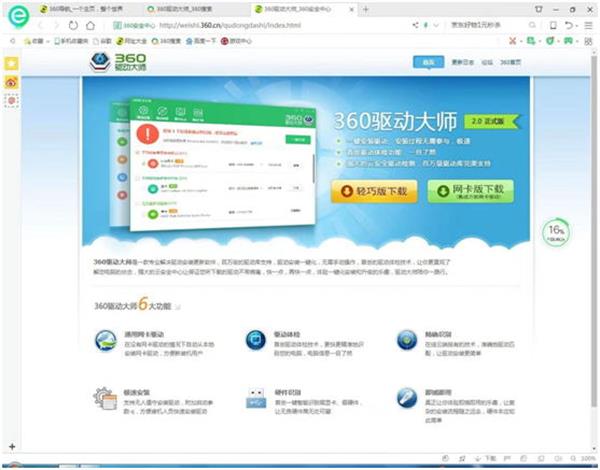Screen dimensions: 600x470
Task: Click the 16% accelerator floating ball
Action: click(x=556, y=232)
